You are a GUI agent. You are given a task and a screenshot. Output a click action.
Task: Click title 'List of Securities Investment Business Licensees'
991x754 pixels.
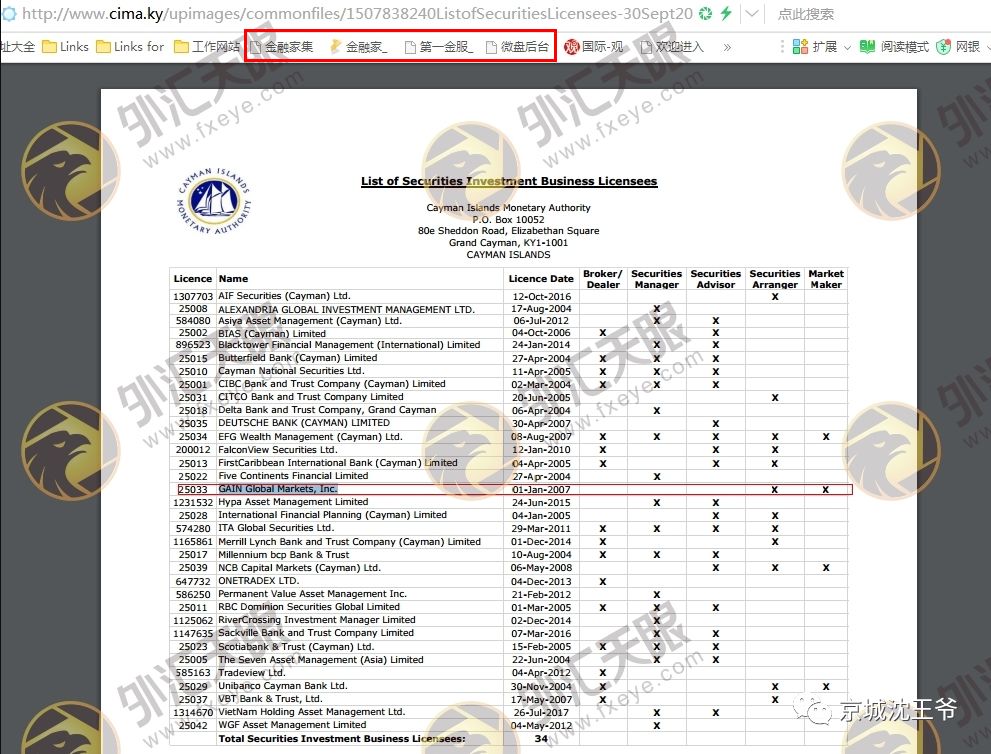point(509,181)
